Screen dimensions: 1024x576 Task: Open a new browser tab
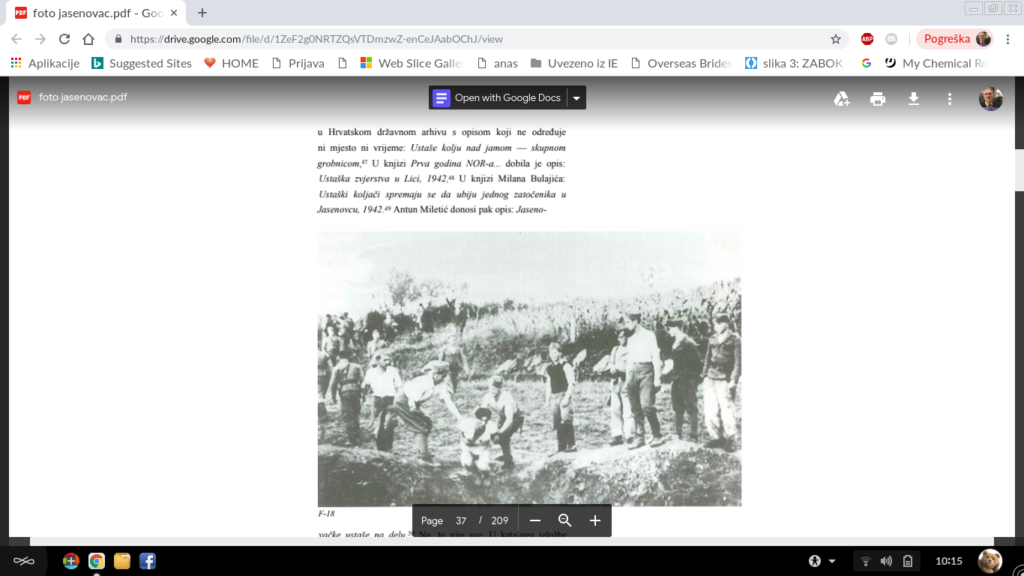click(x=202, y=13)
